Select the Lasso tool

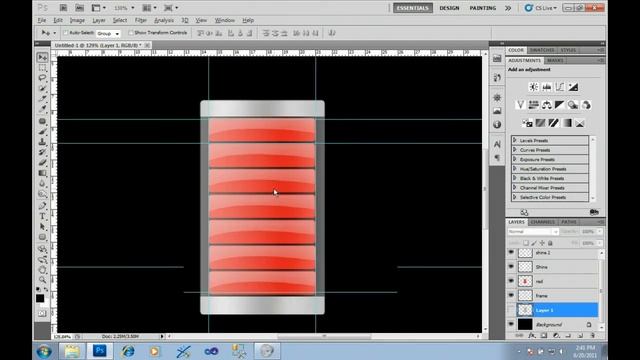[x=42, y=78]
